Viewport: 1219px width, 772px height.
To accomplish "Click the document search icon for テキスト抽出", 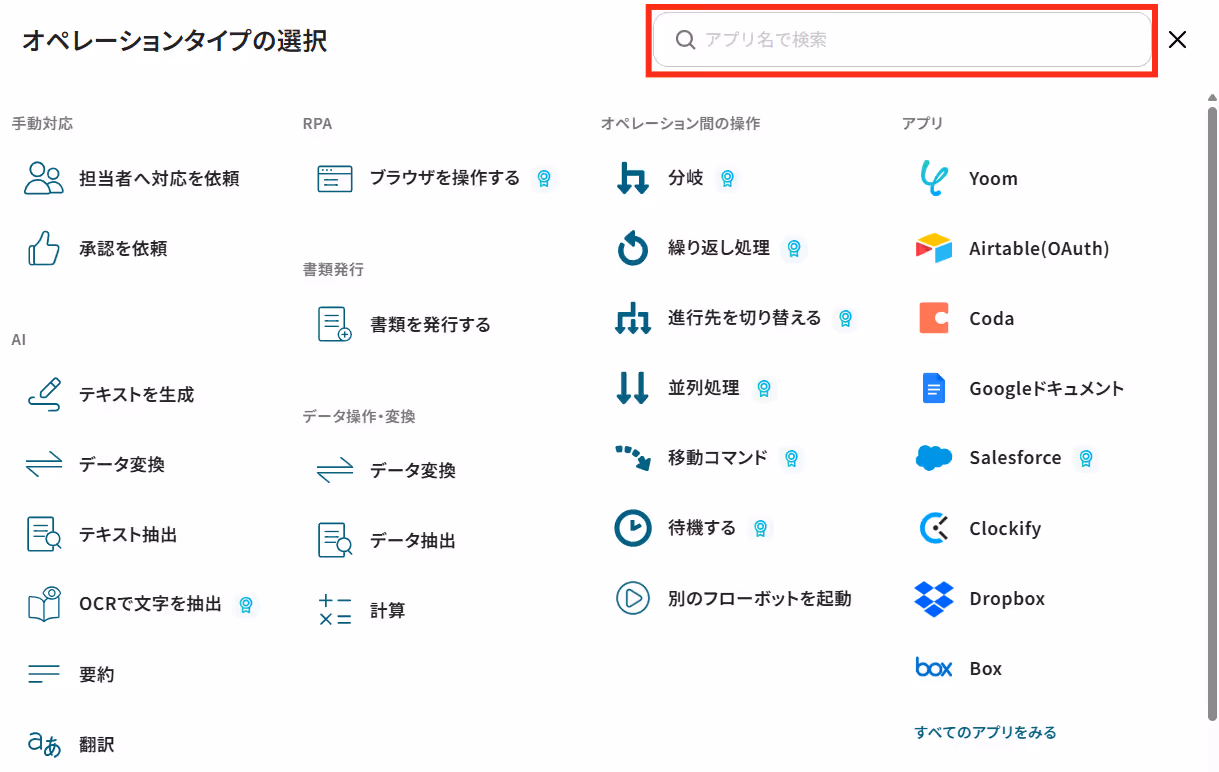I will point(44,534).
